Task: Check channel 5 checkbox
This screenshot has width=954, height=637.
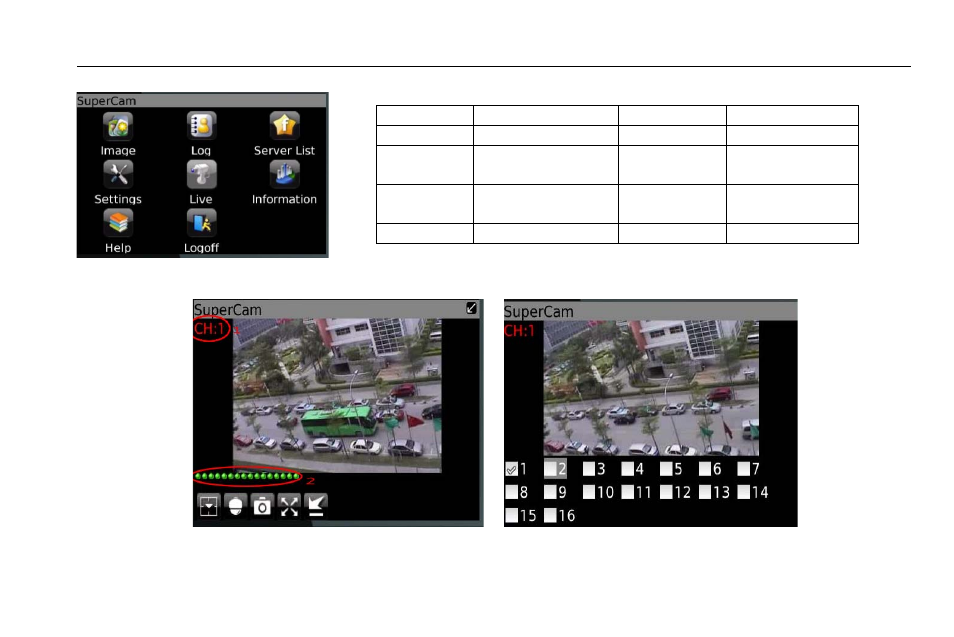Action: (666, 468)
